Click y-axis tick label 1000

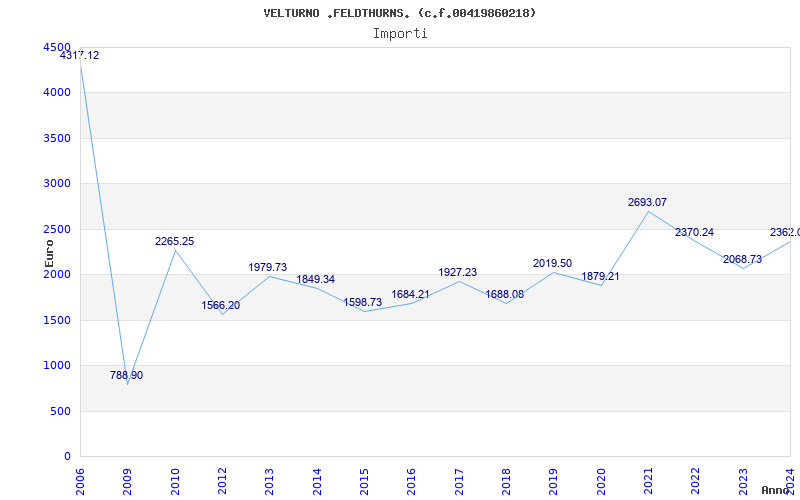pos(57,366)
